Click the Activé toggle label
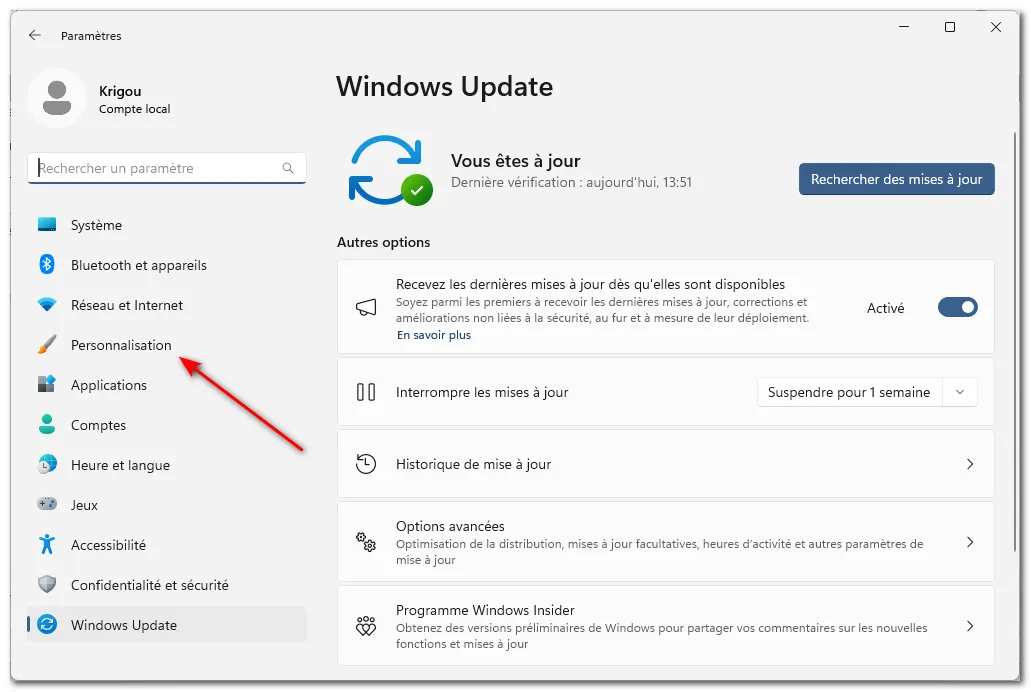Screen dimensions: 1031x692 (886, 308)
